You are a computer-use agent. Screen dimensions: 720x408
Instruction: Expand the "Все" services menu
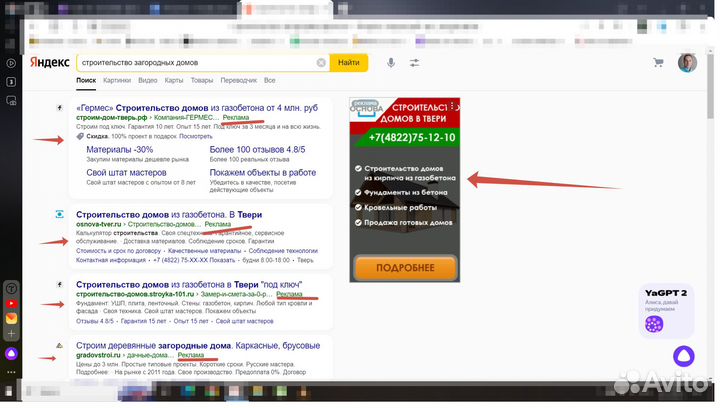tap(270, 80)
